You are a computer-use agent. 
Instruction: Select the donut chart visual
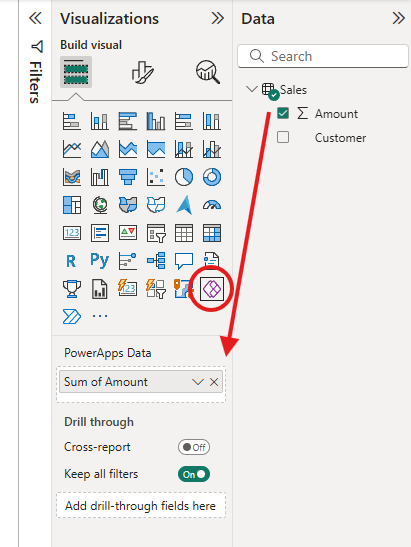coord(212,177)
